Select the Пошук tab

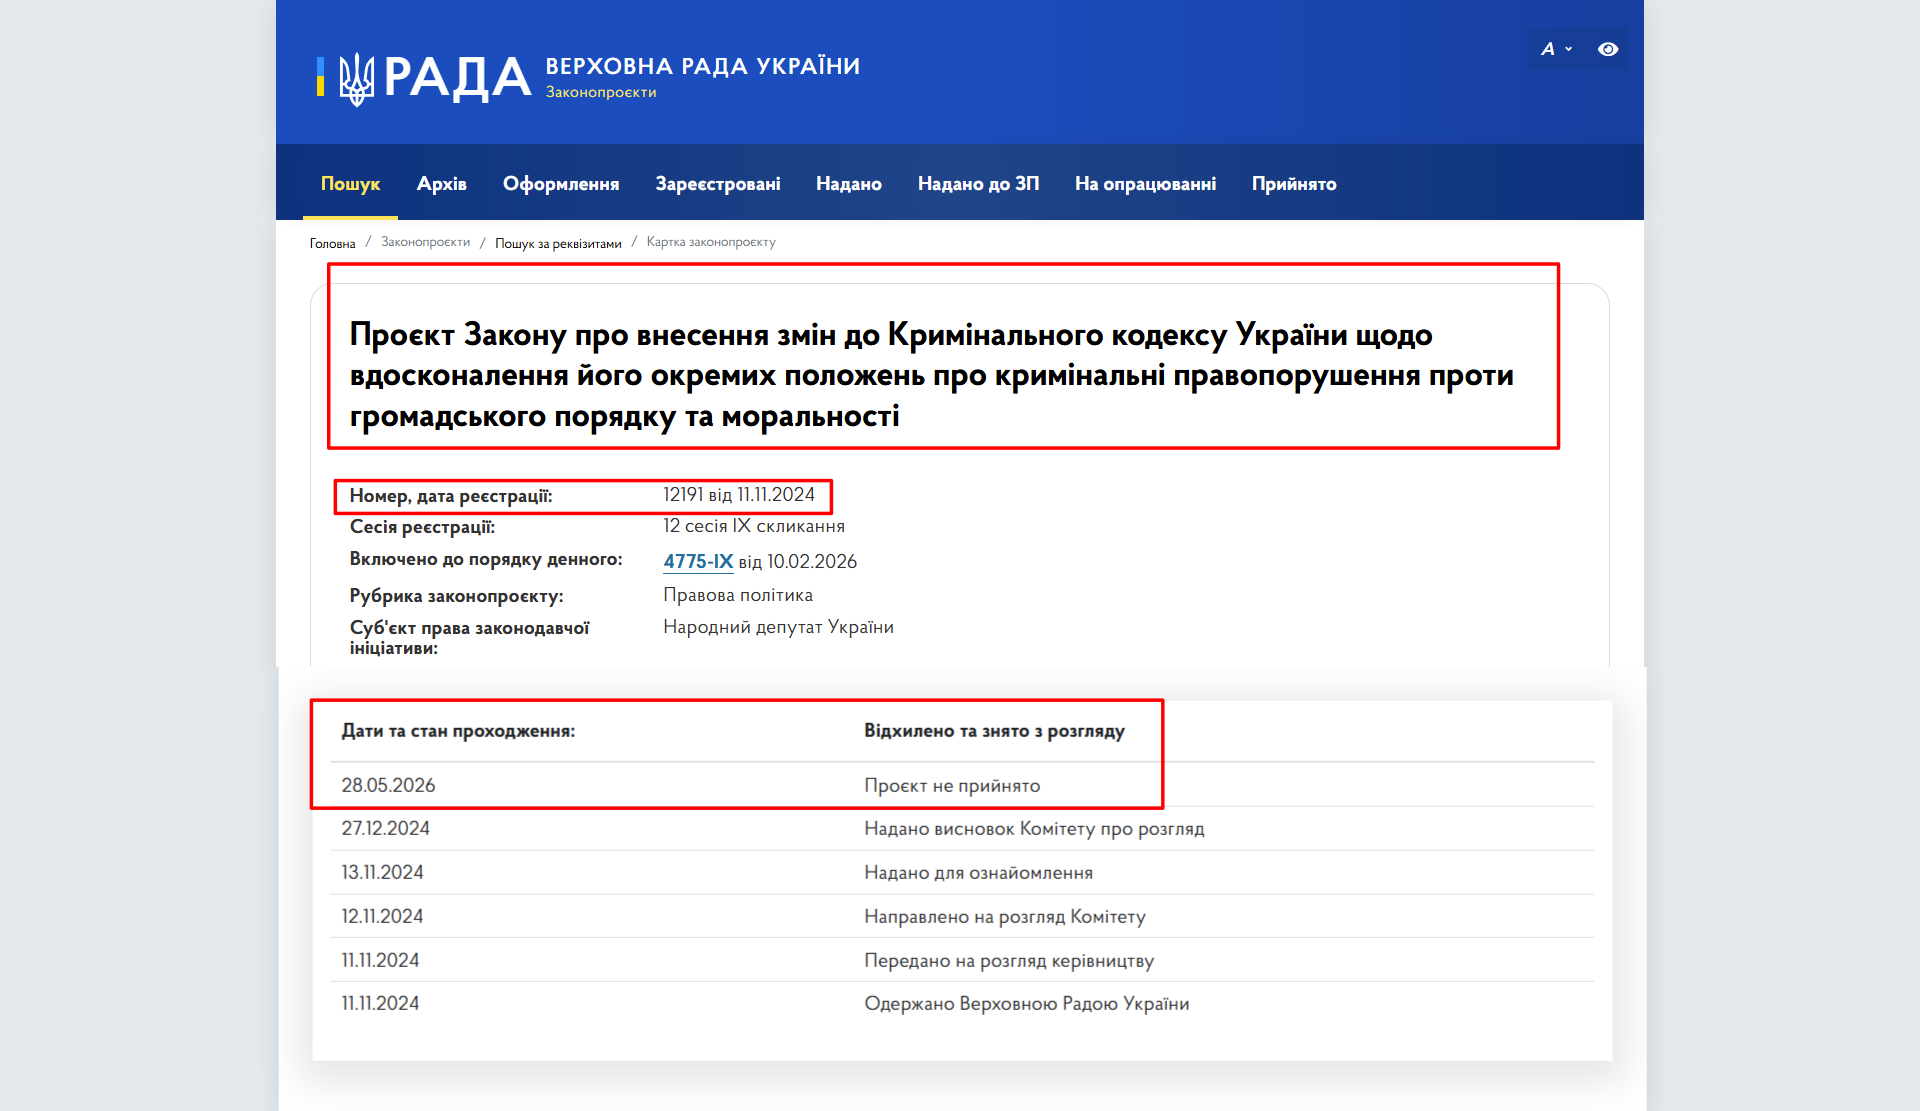pos(350,183)
